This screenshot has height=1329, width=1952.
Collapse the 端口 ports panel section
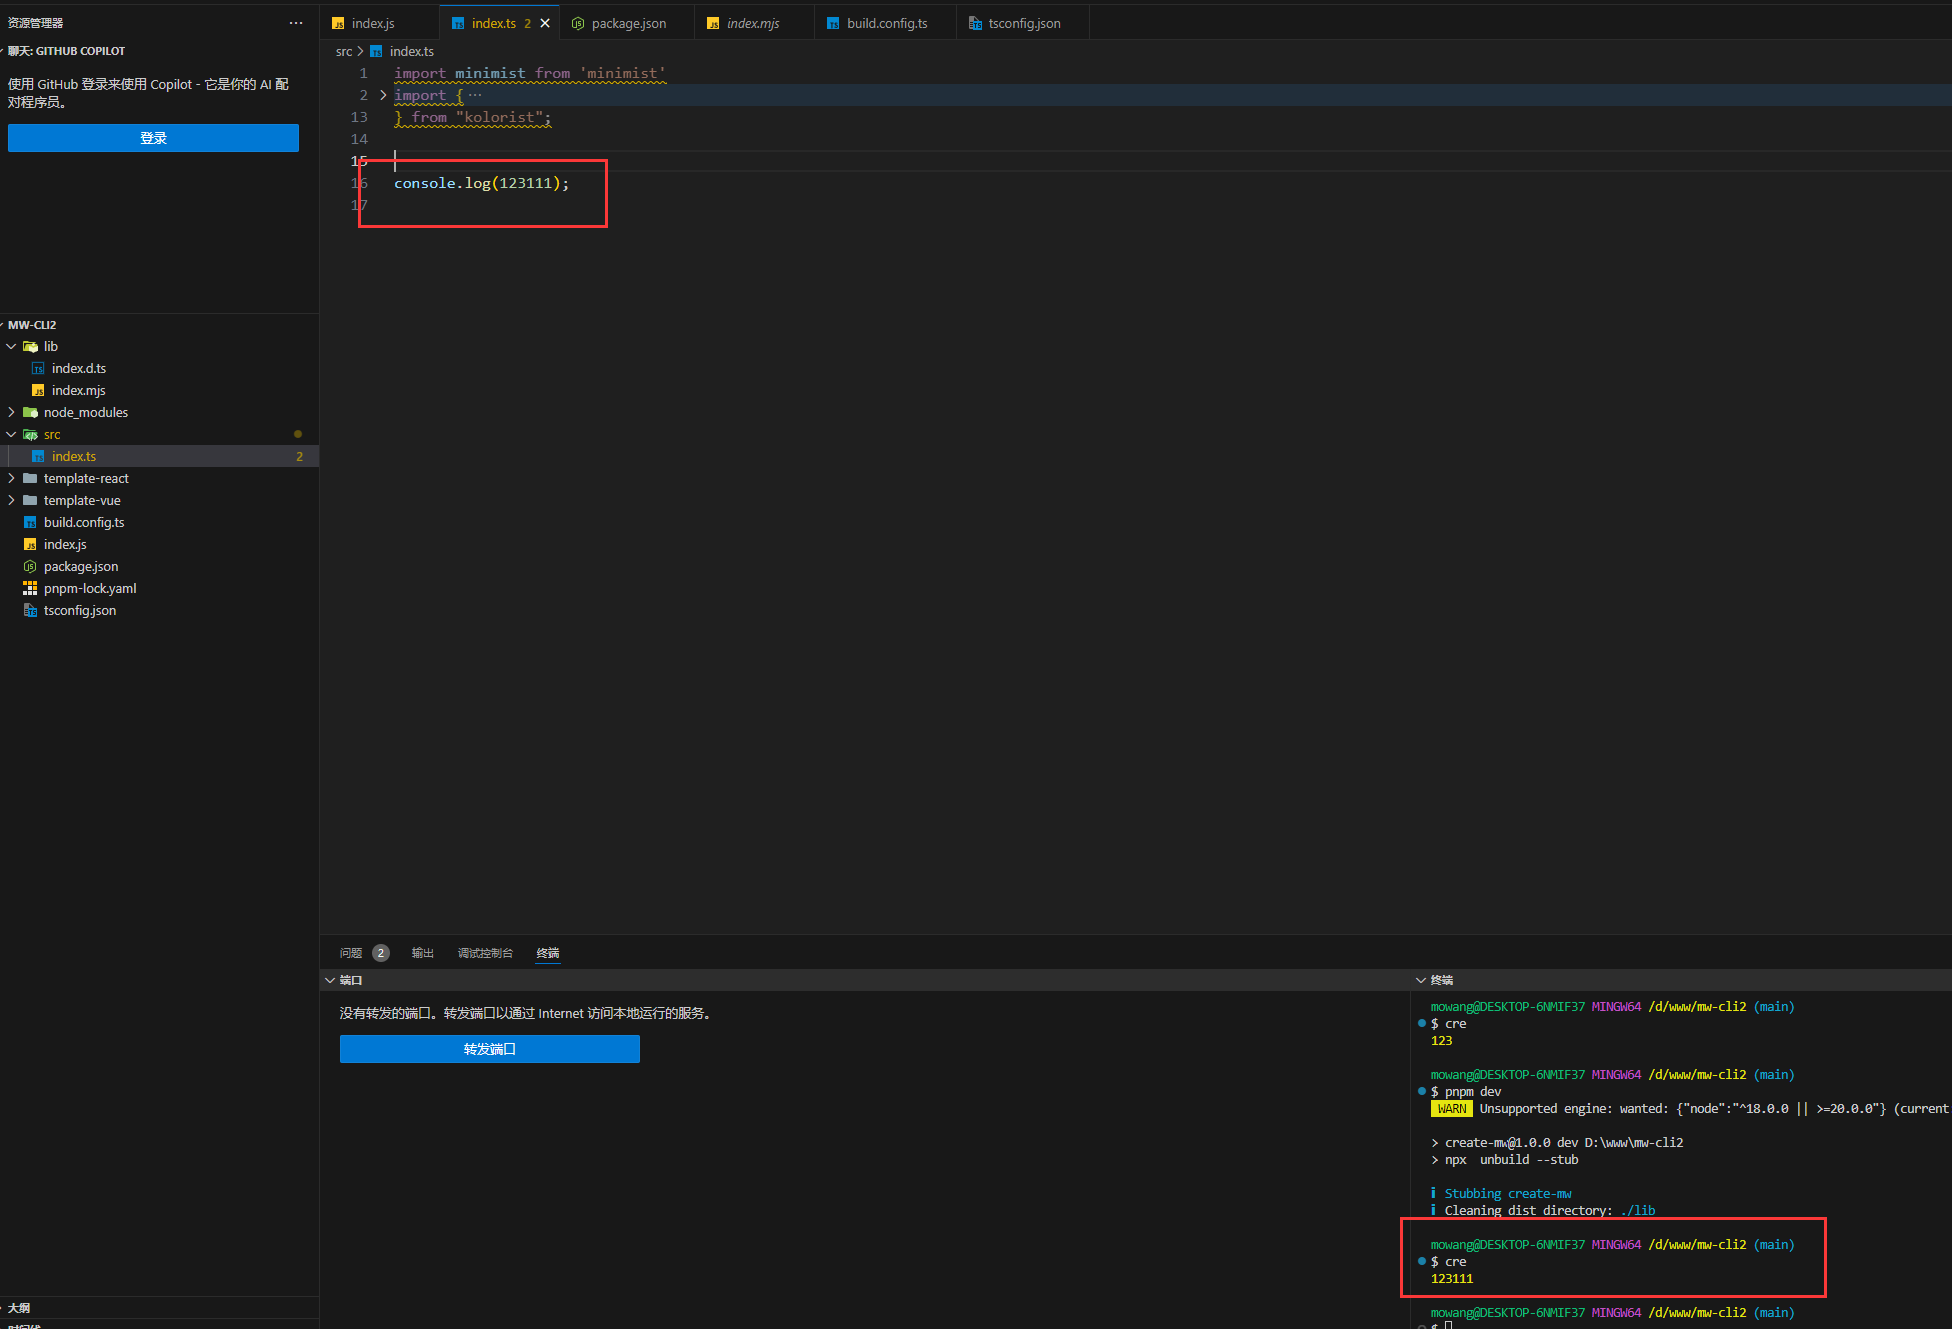pyautogui.click(x=330, y=980)
